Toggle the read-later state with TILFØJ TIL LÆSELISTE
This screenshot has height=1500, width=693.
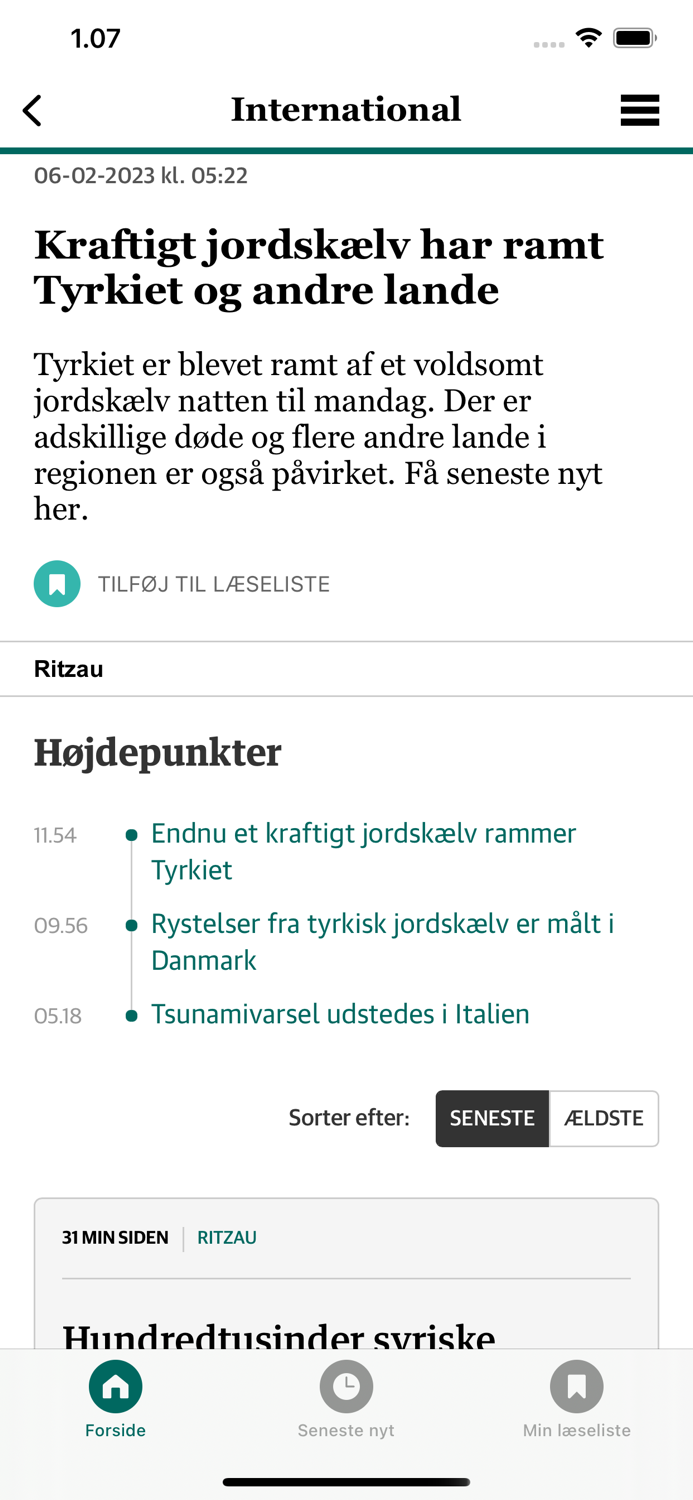coord(213,583)
